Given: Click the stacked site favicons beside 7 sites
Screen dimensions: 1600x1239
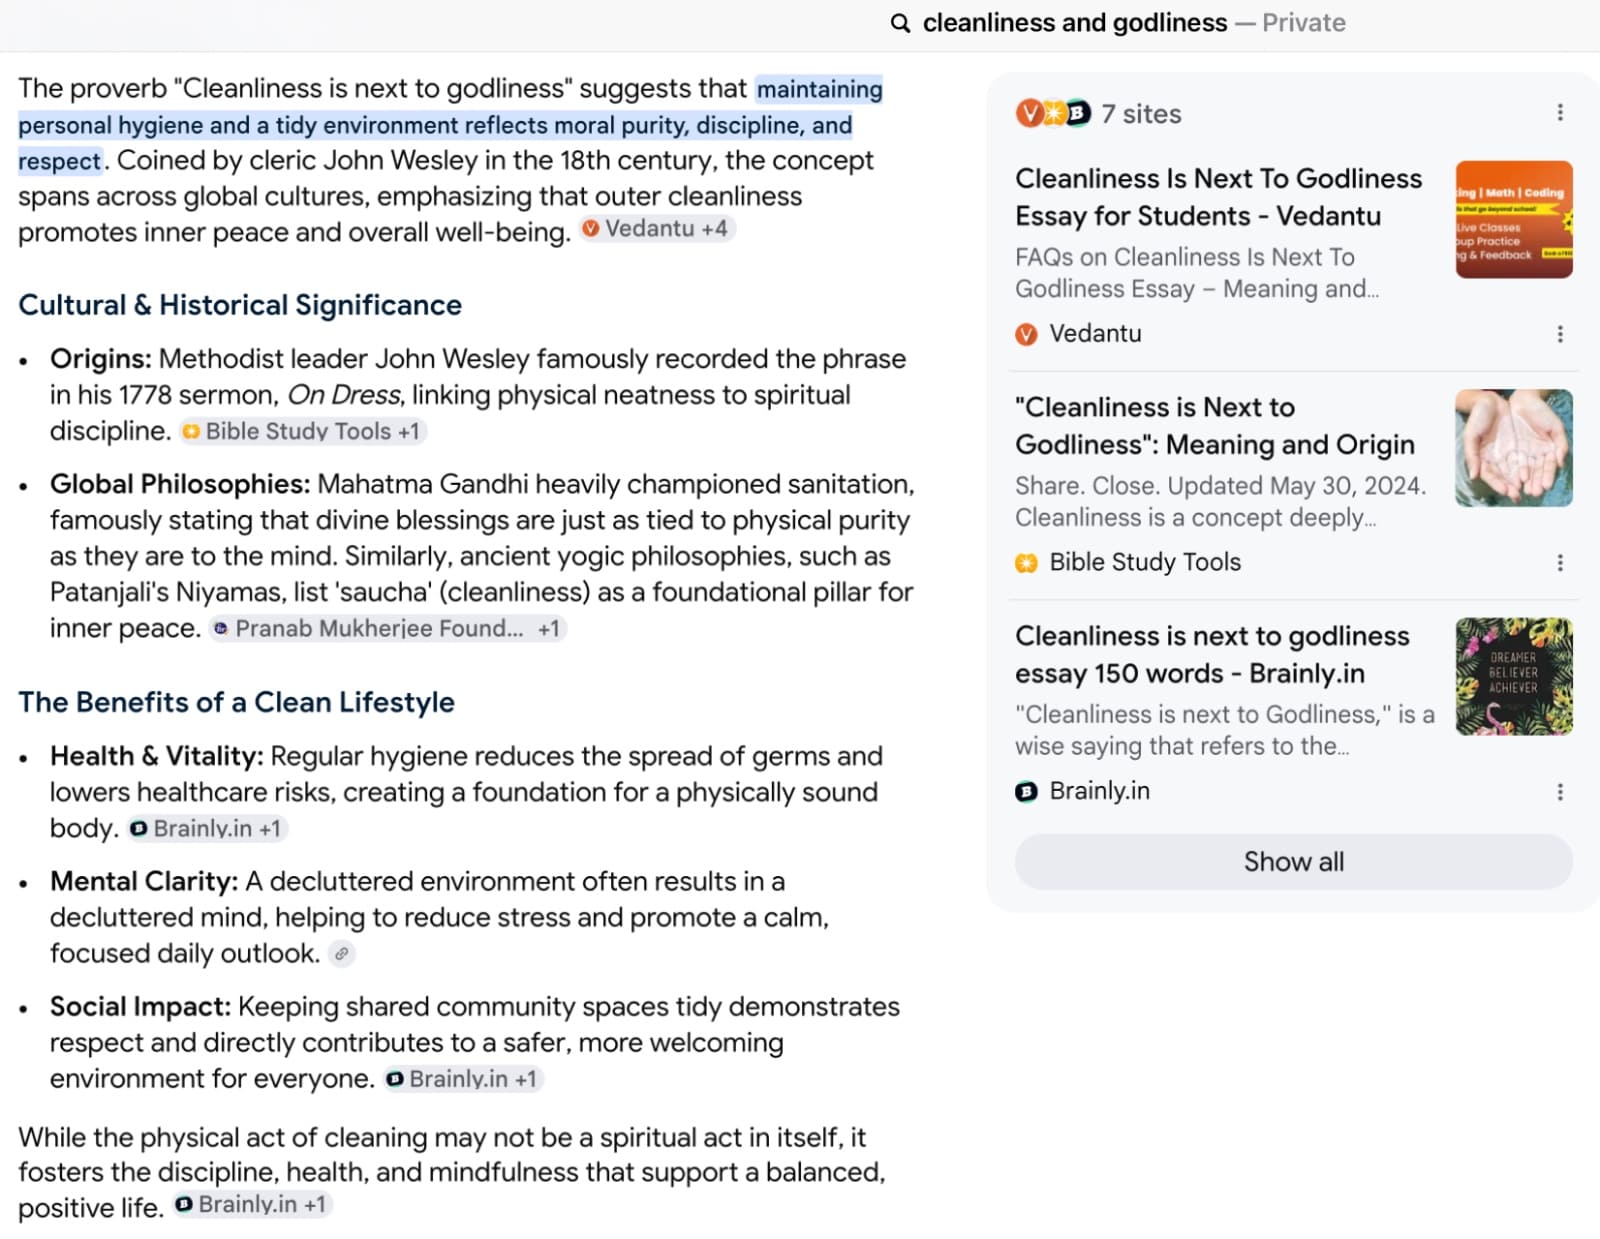Looking at the screenshot, I should coord(1053,113).
